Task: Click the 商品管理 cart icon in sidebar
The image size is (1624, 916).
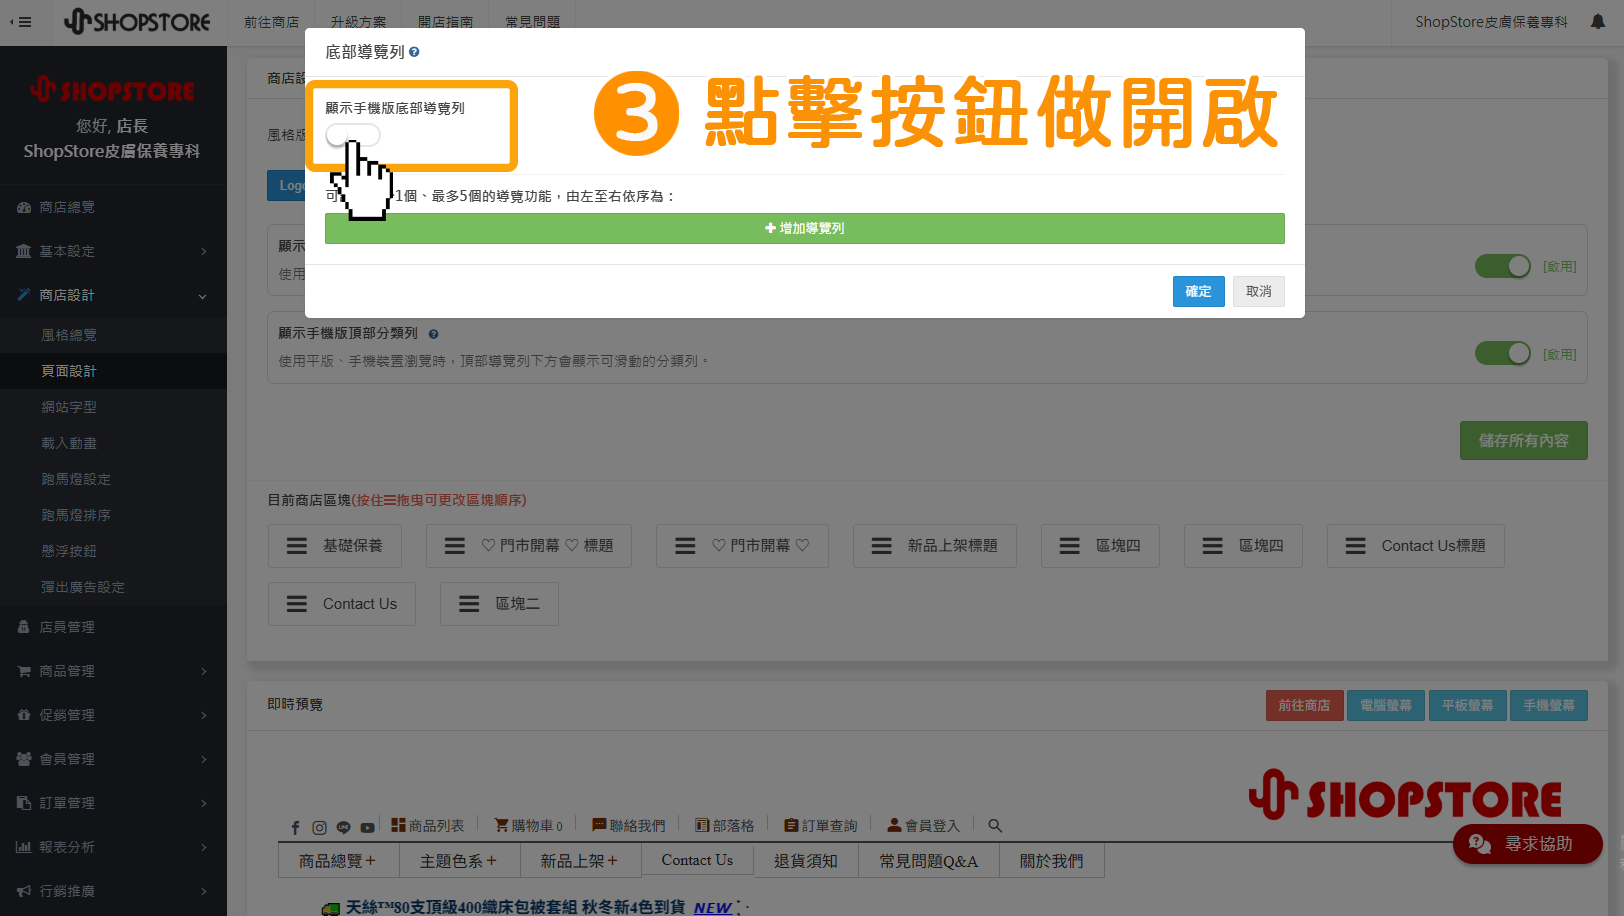Action: 24,671
